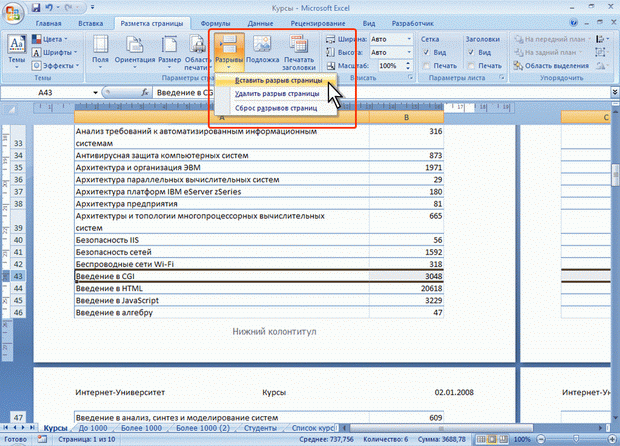Choose Вставить разрыв страницы

tap(277, 80)
